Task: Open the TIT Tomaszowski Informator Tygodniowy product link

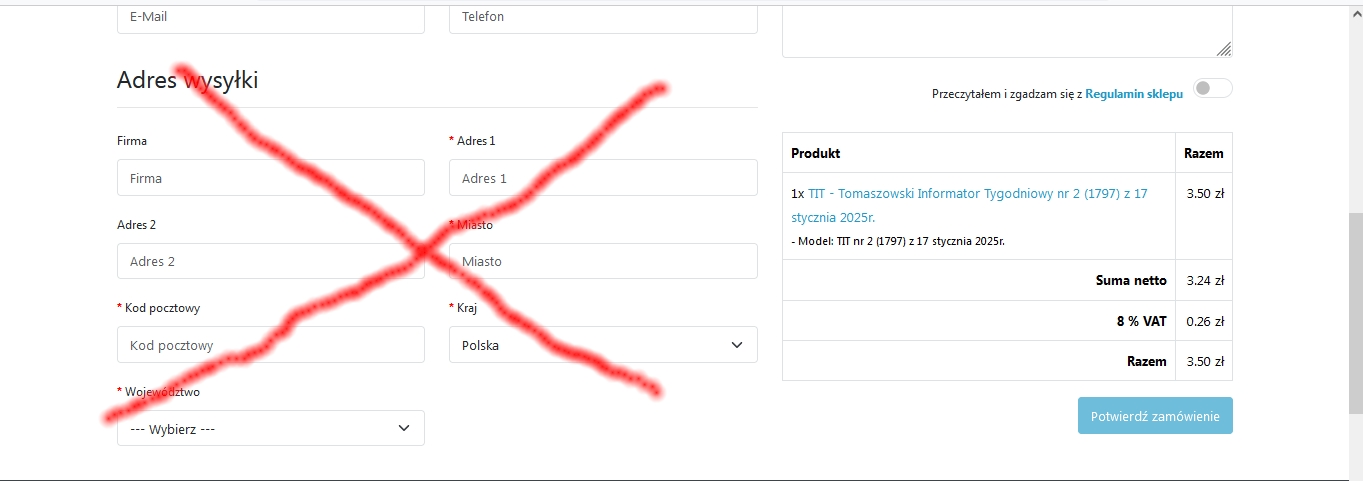Action: (977, 205)
